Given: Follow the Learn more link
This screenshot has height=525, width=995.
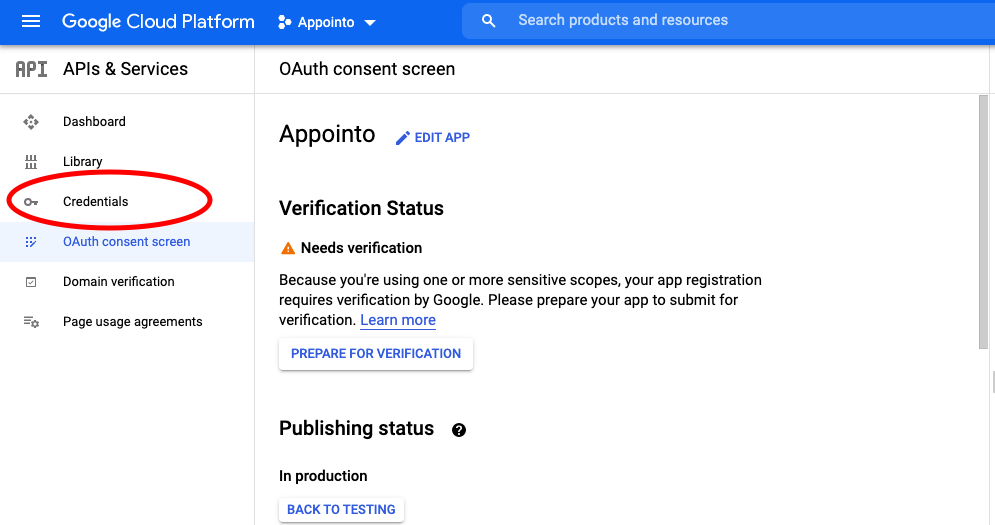Looking at the screenshot, I should (x=398, y=320).
